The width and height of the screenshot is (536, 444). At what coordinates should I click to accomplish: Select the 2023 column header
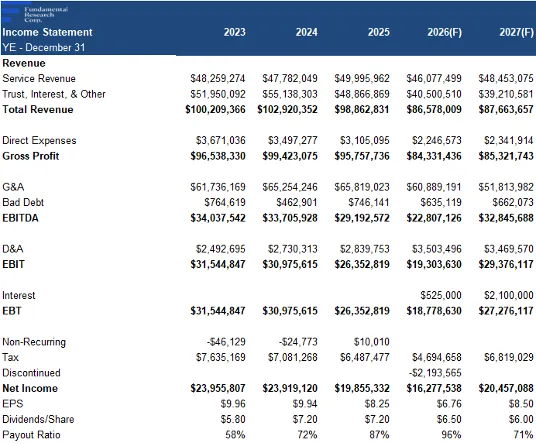coord(234,32)
